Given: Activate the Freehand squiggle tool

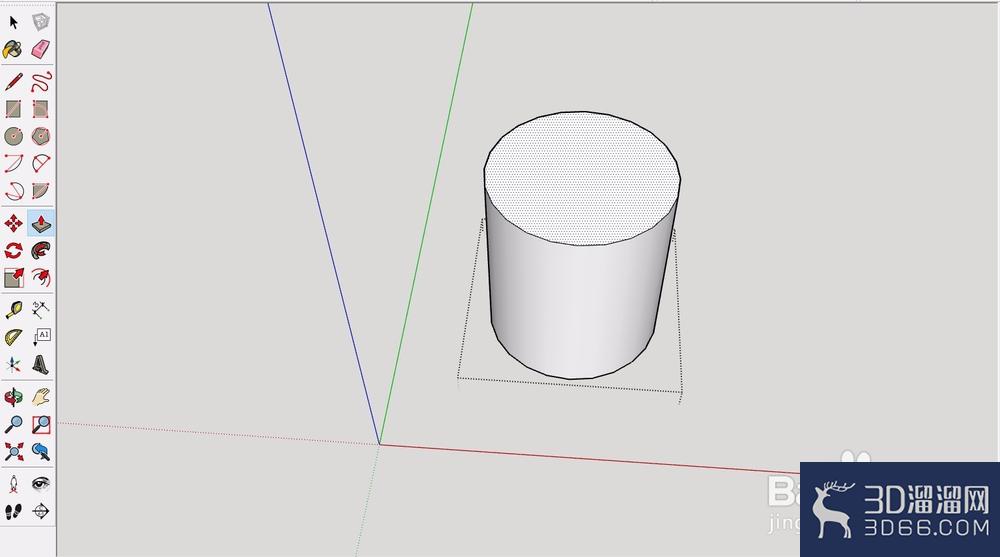Looking at the screenshot, I should 41,82.
